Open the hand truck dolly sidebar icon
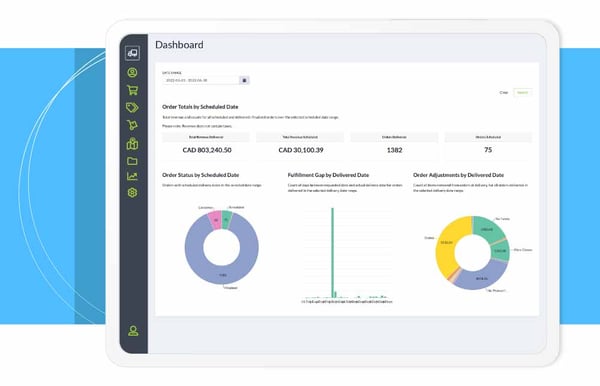Viewport: 600px width, 386px height. pos(132,125)
